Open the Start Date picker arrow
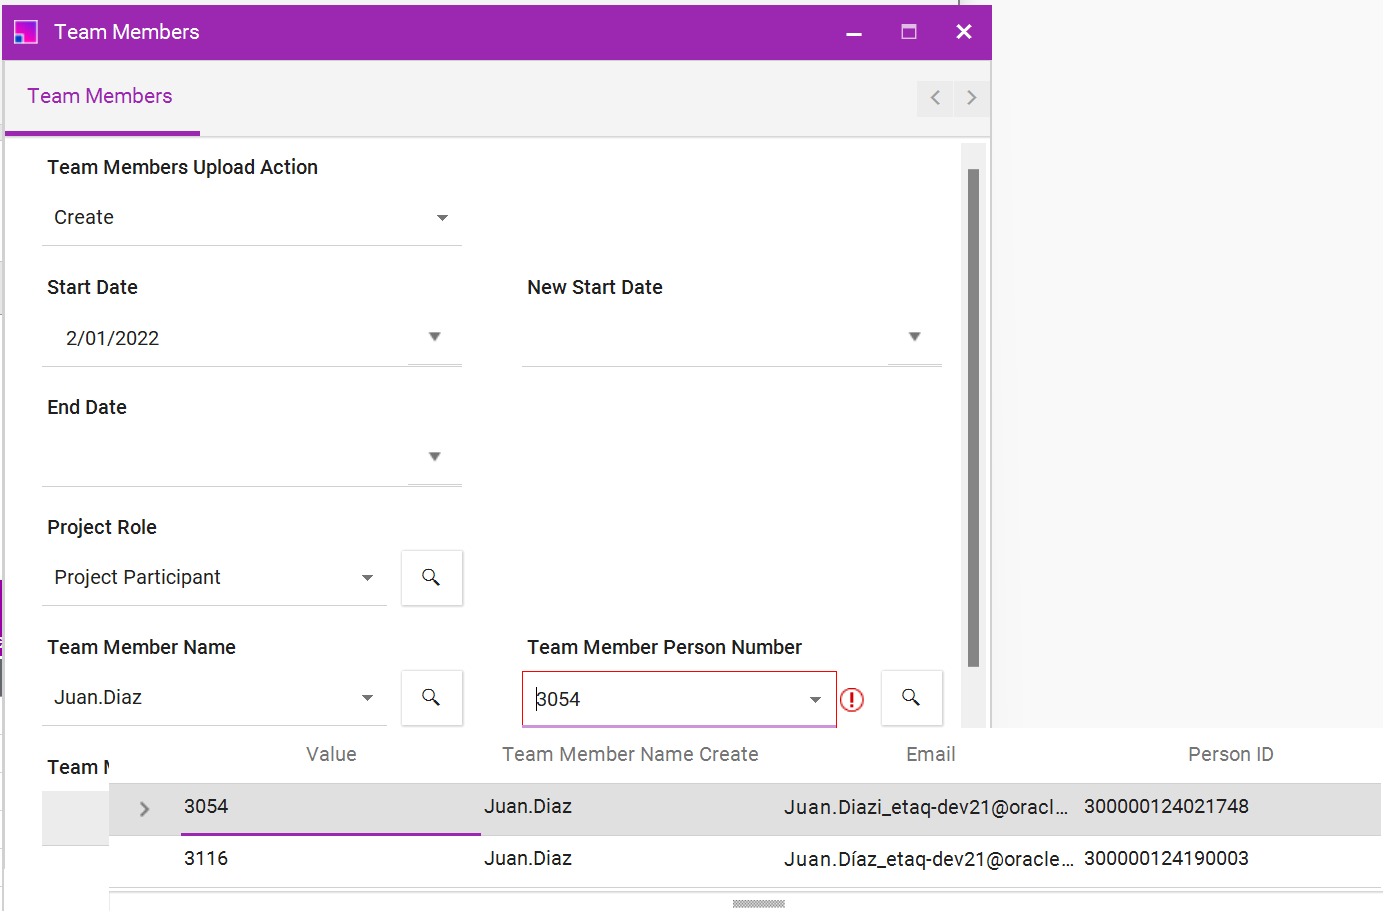This screenshot has width=1383, height=911. [434, 337]
